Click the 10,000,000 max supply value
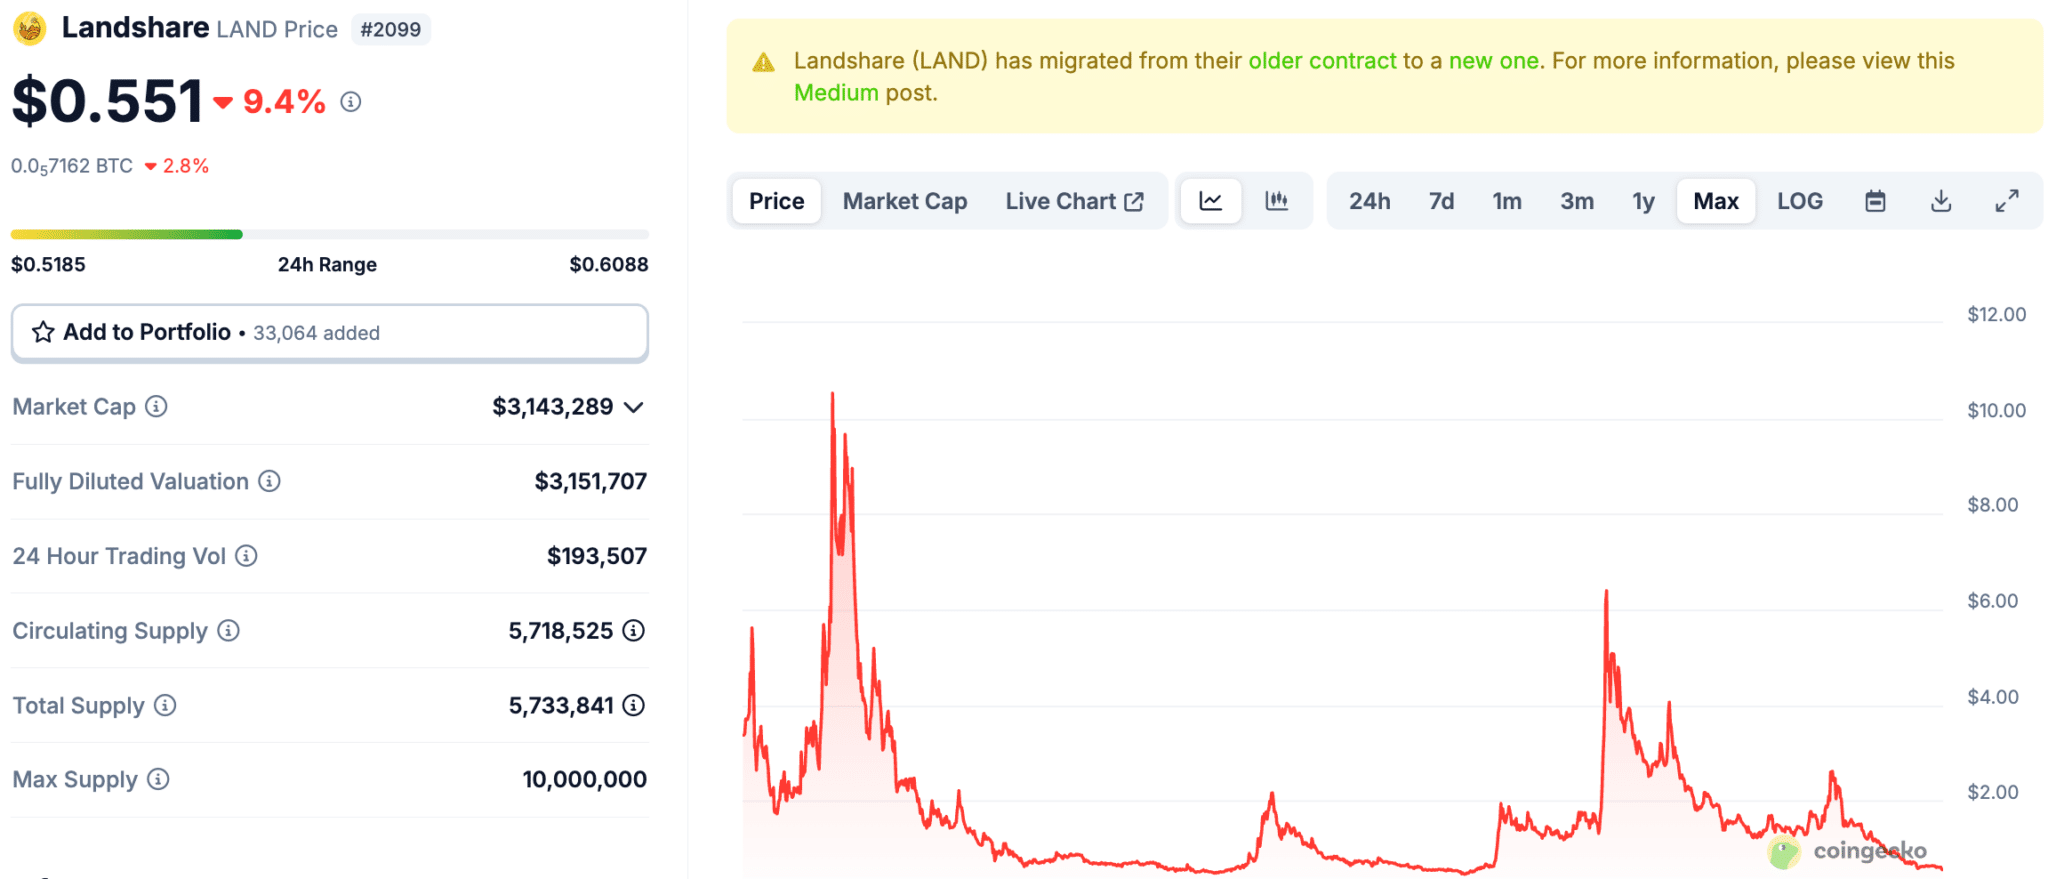The image size is (2048, 879). [585, 779]
